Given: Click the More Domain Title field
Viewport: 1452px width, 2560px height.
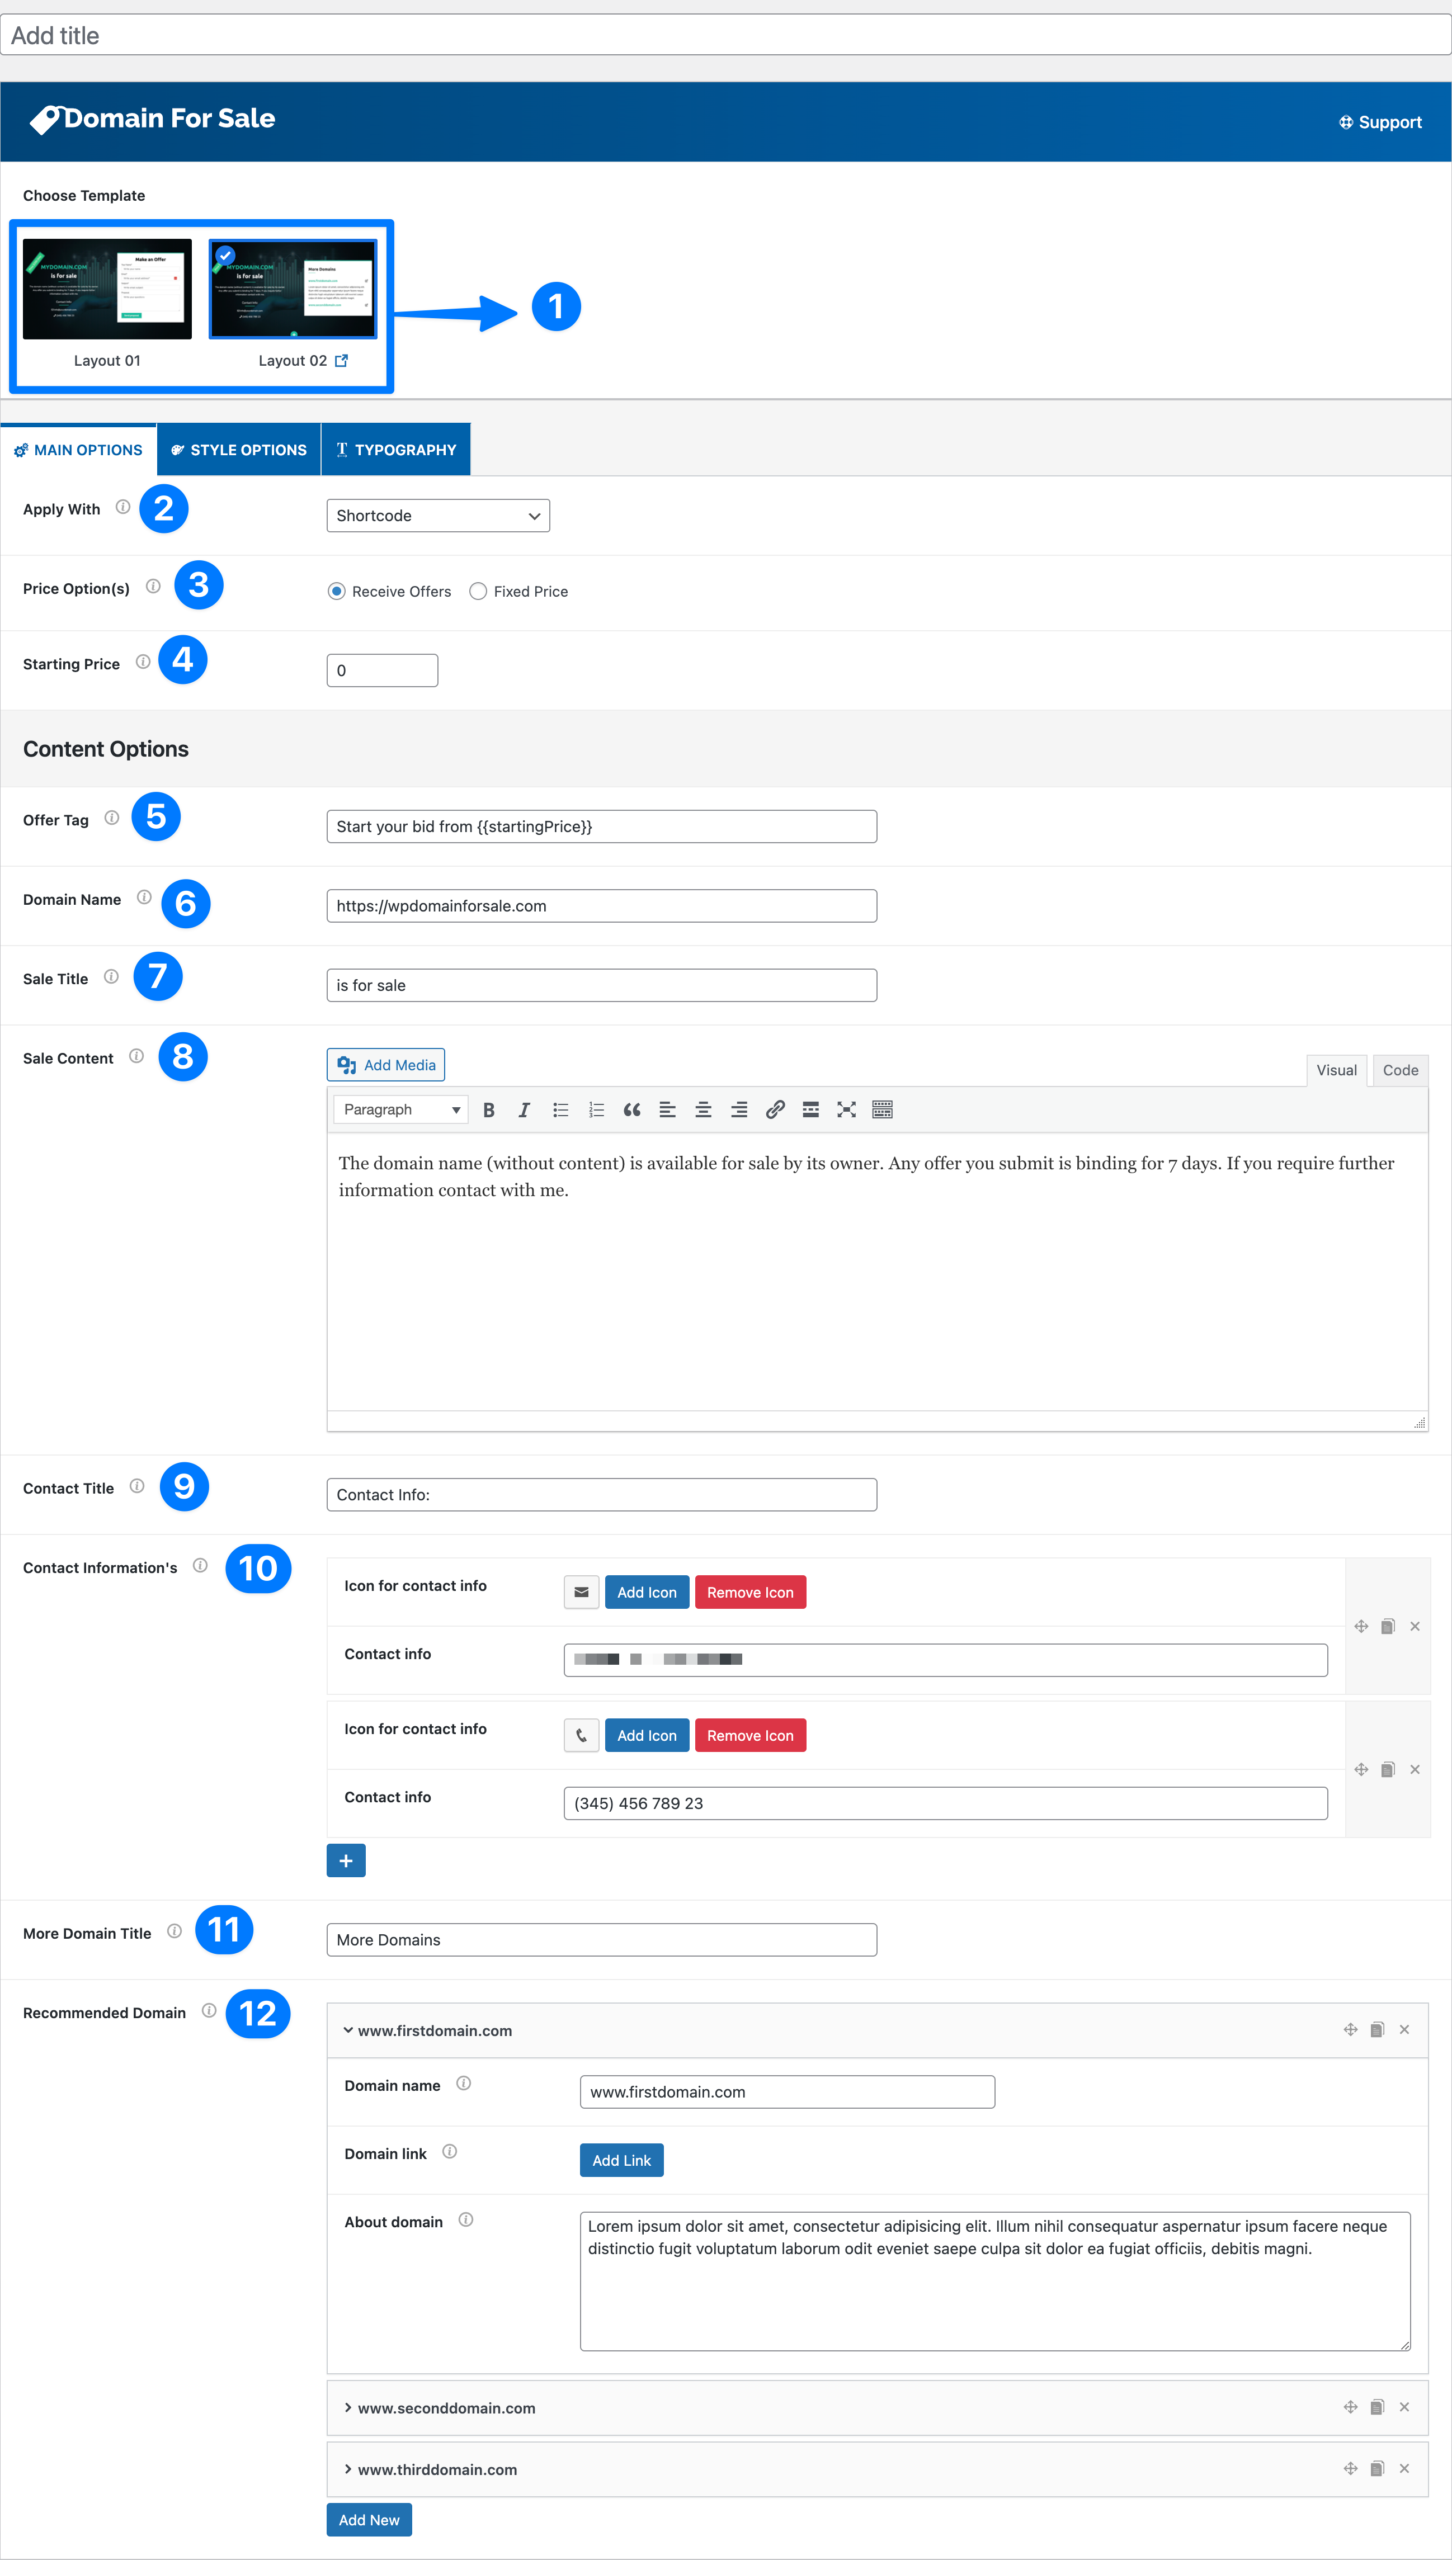Looking at the screenshot, I should coord(602,1940).
